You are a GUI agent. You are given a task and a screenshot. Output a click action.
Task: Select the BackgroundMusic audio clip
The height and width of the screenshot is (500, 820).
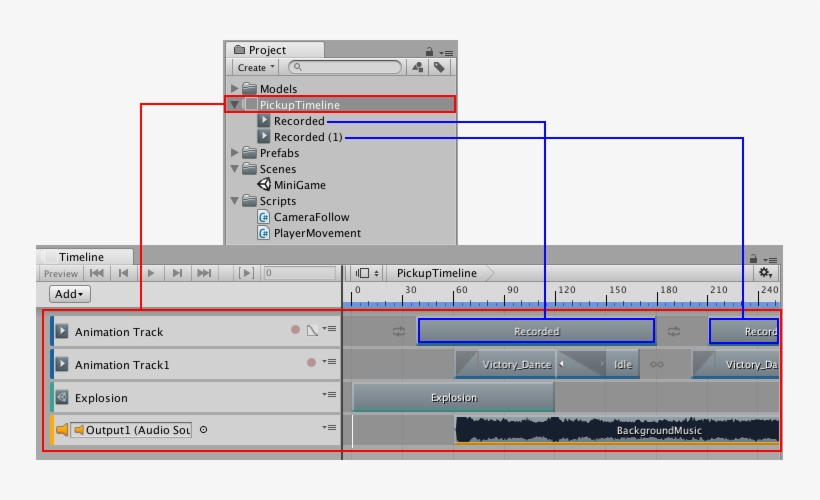pyautogui.click(x=617, y=430)
